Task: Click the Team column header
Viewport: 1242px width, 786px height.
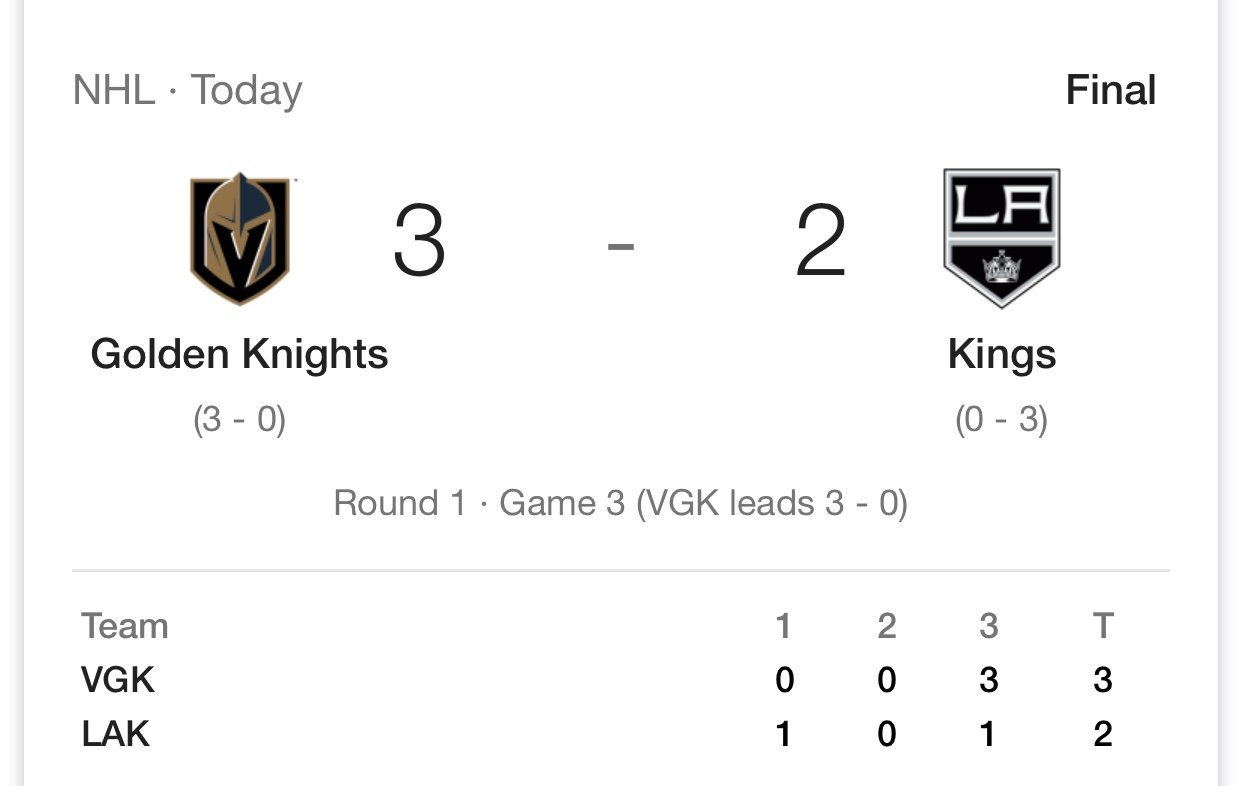Action: [x=125, y=626]
